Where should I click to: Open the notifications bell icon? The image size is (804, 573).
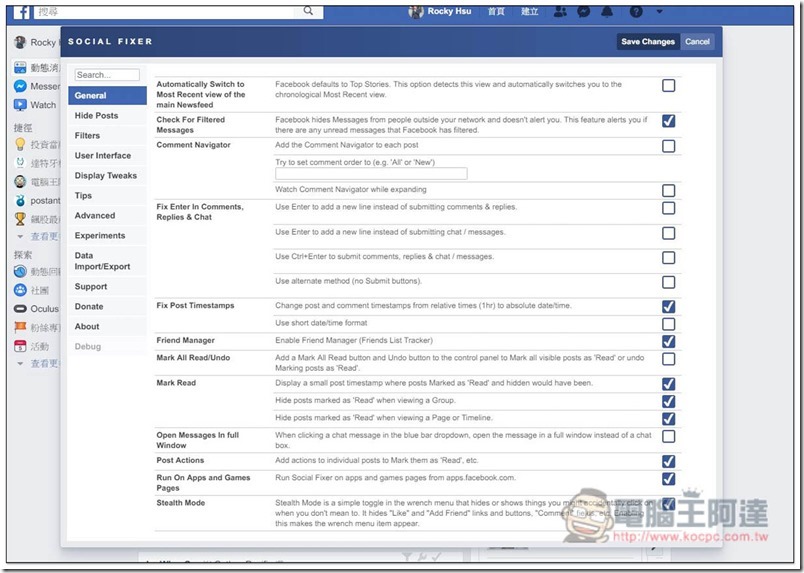click(607, 12)
